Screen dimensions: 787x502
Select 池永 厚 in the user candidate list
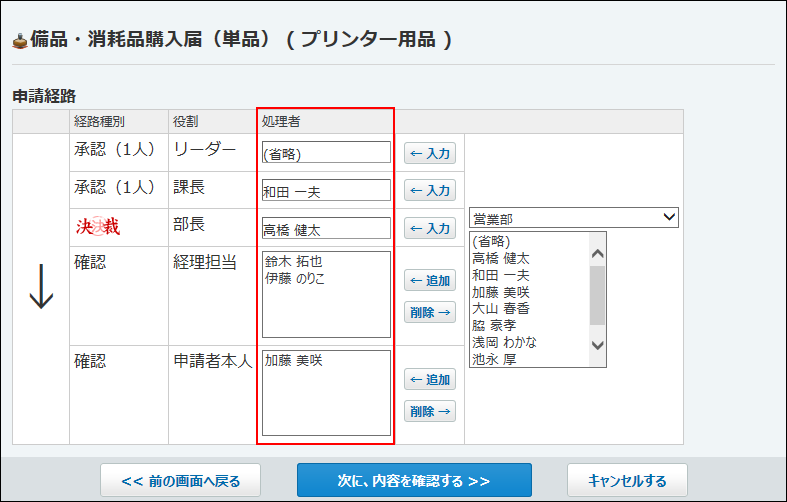coord(494,359)
